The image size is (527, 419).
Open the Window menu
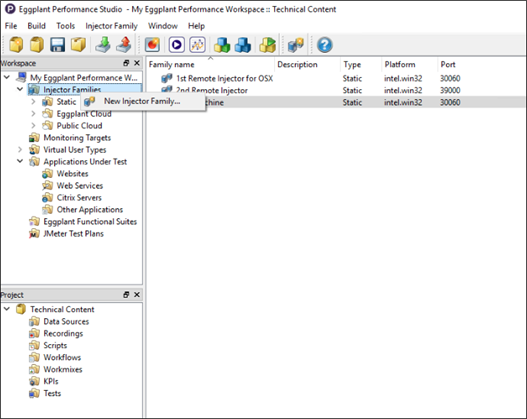[x=163, y=26]
